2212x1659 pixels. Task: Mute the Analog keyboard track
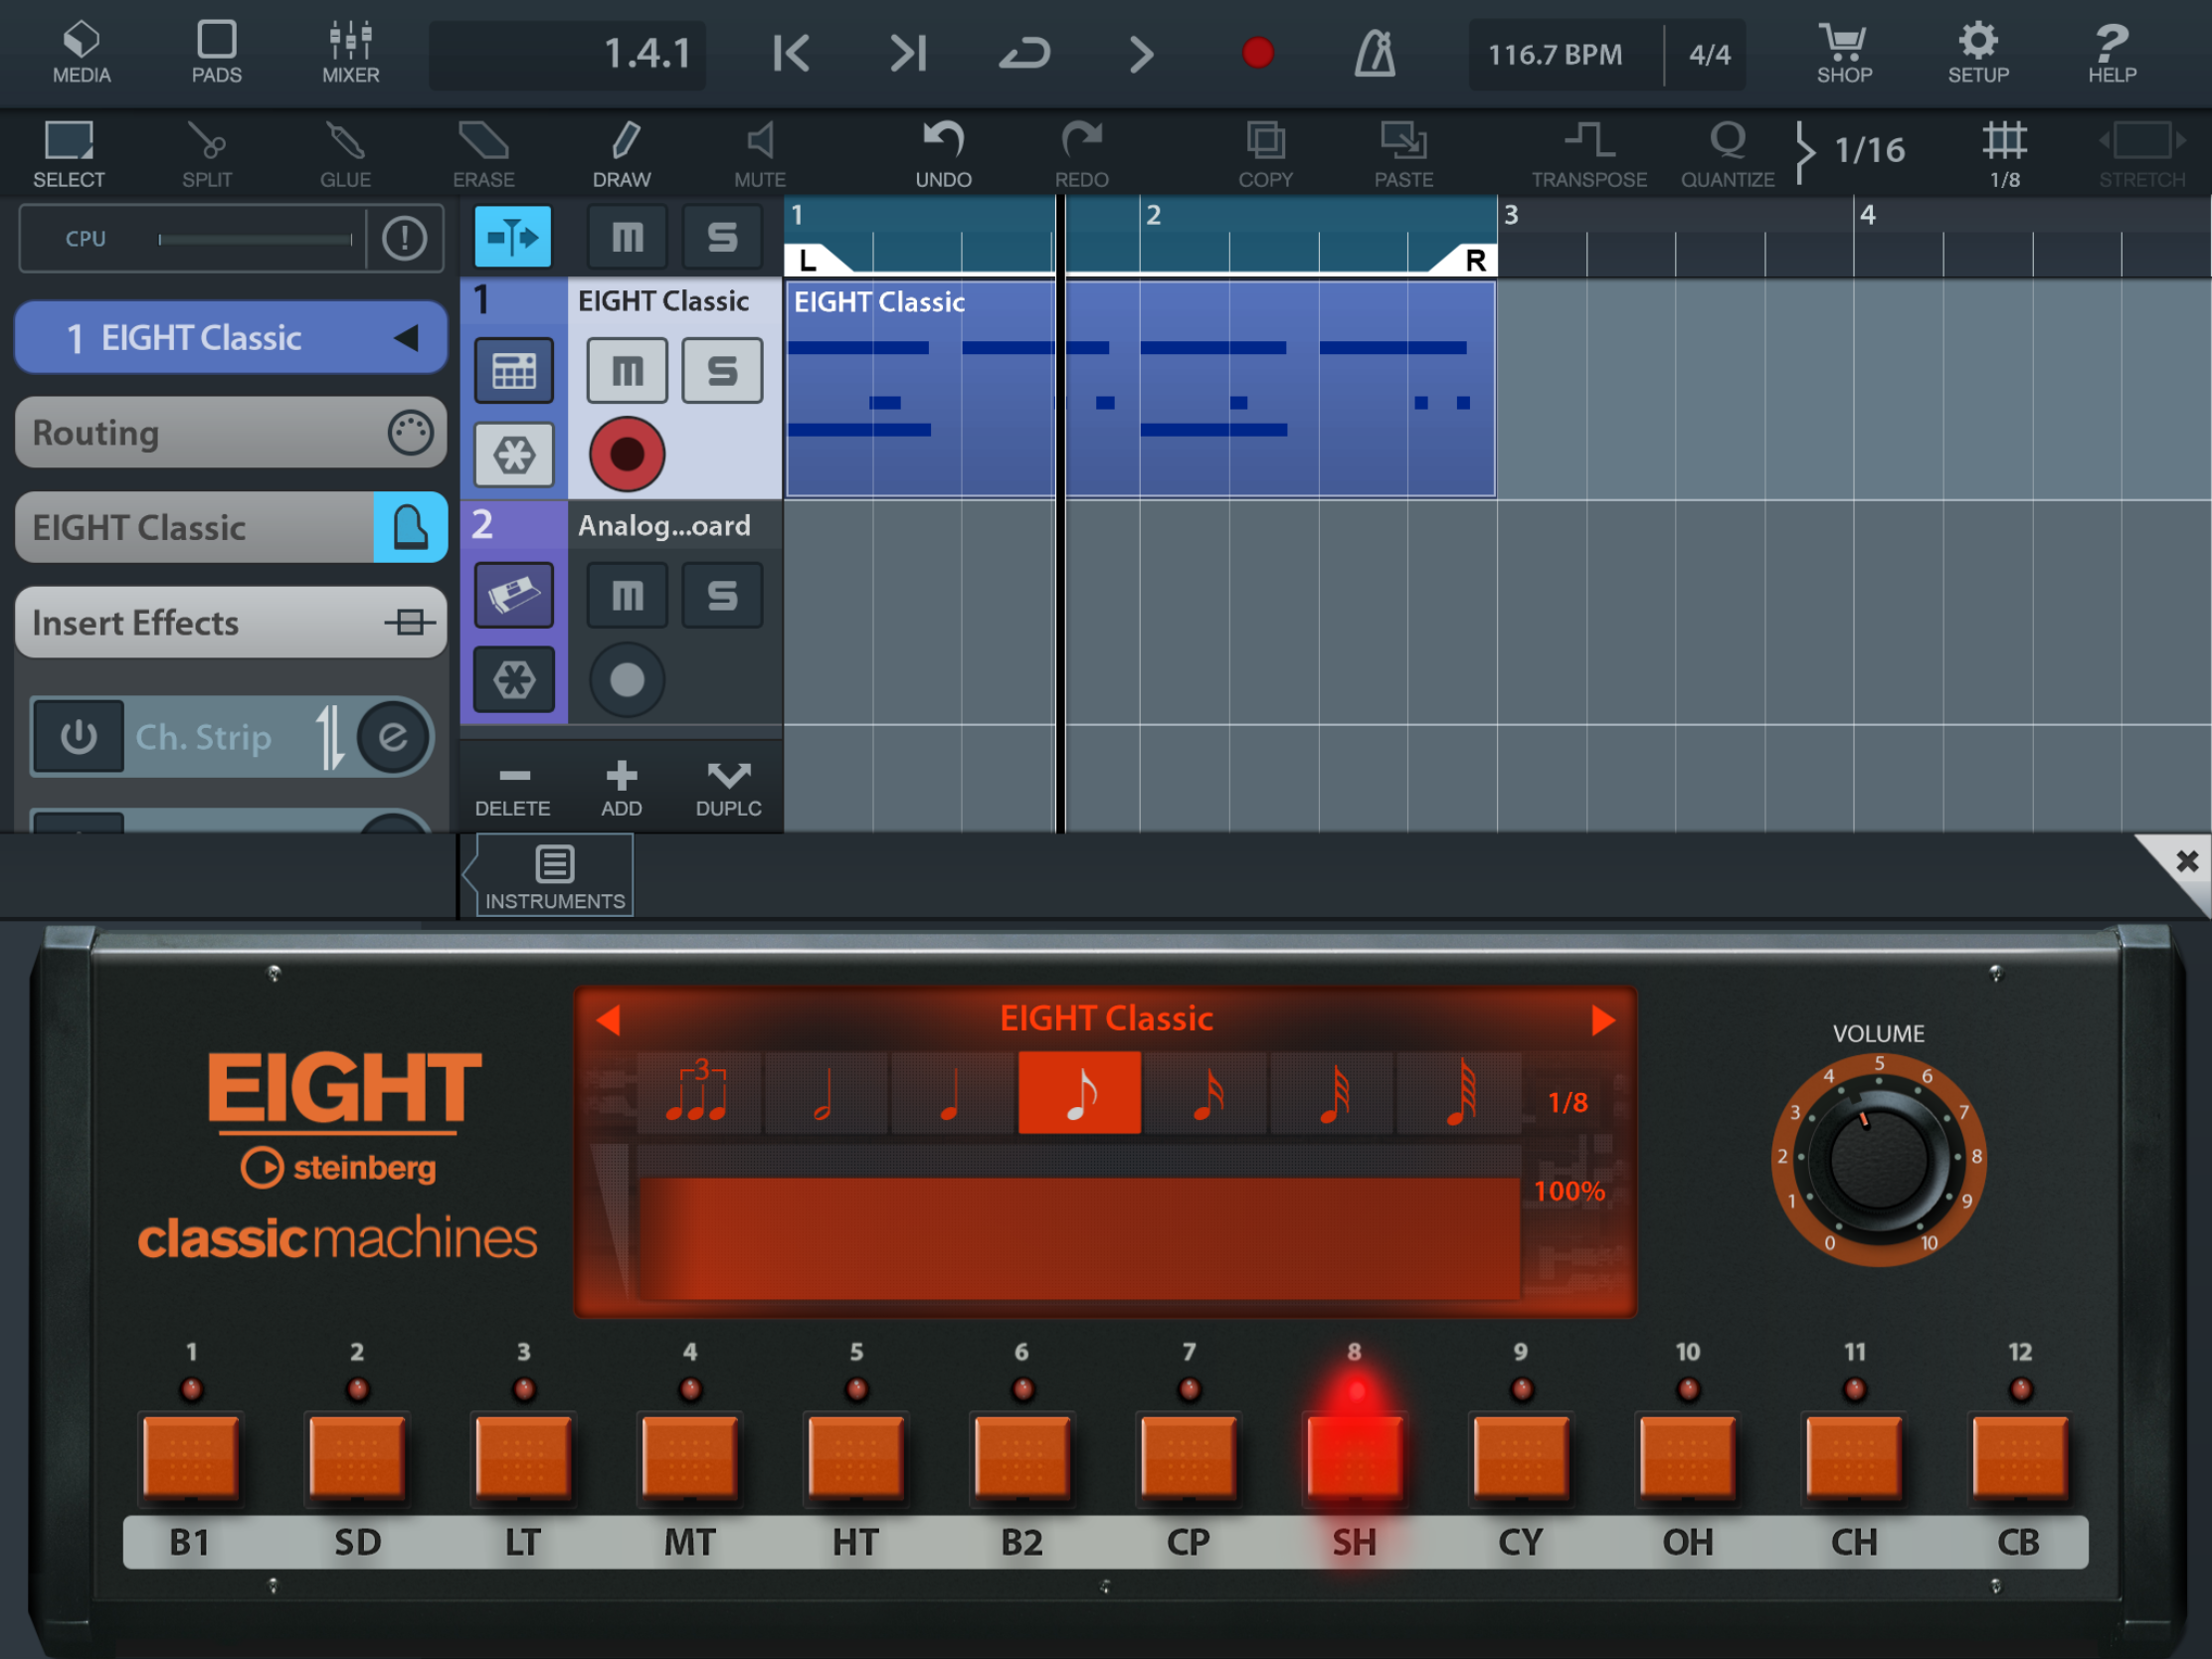(x=627, y=595)
